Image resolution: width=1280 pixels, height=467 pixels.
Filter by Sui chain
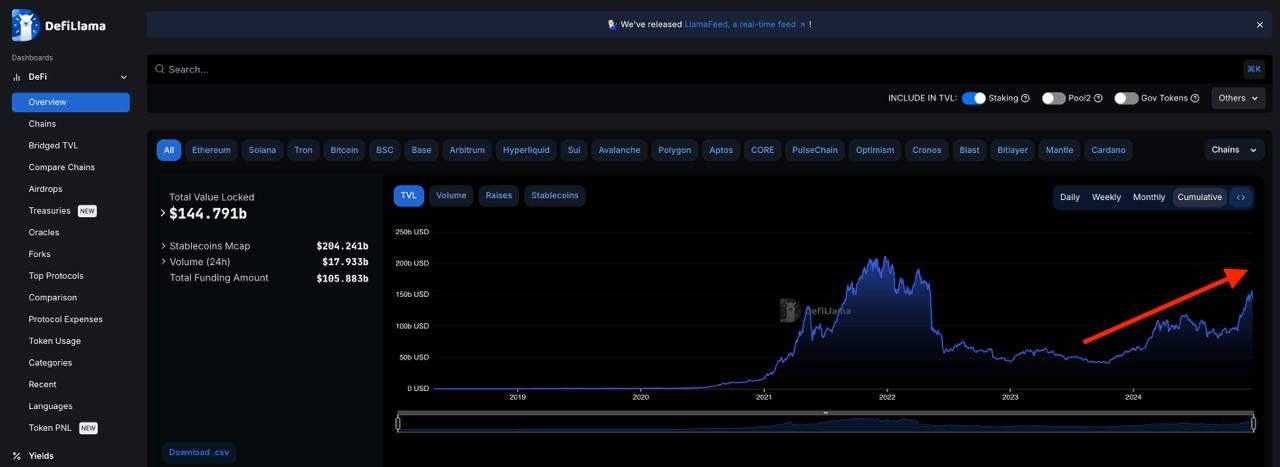pos(574,150)
